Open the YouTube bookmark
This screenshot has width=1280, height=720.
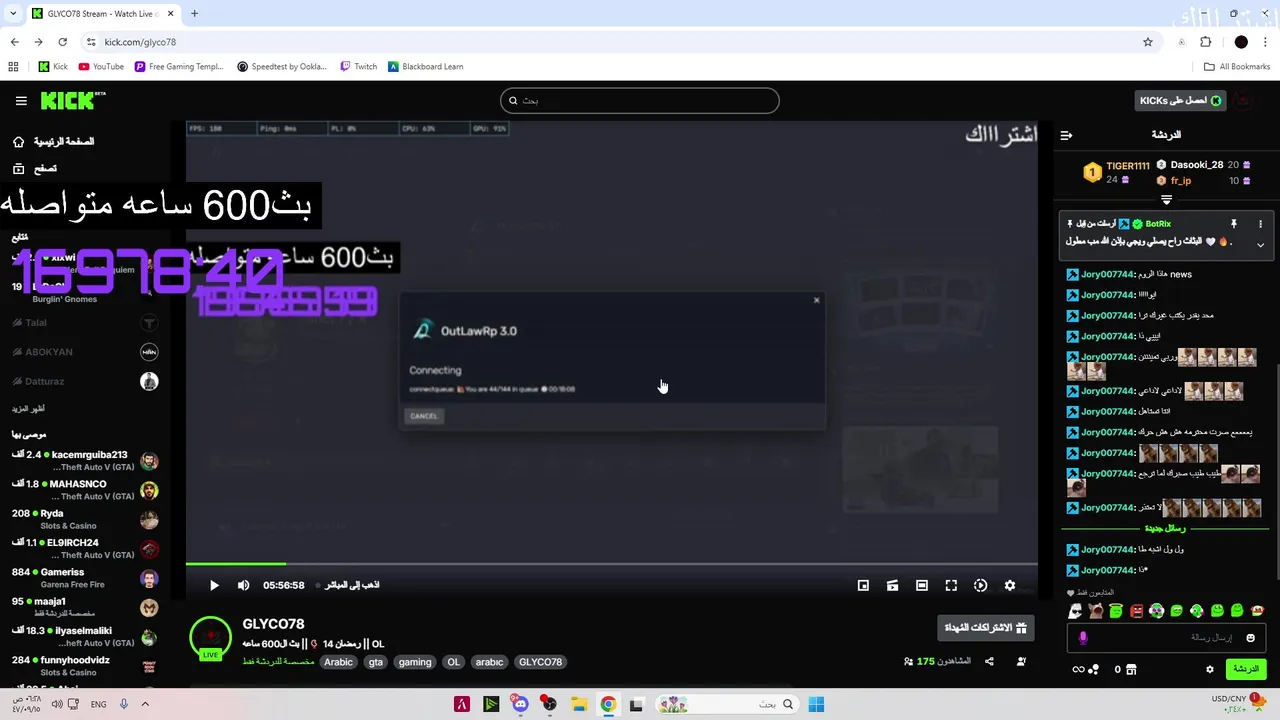(101, 67)
